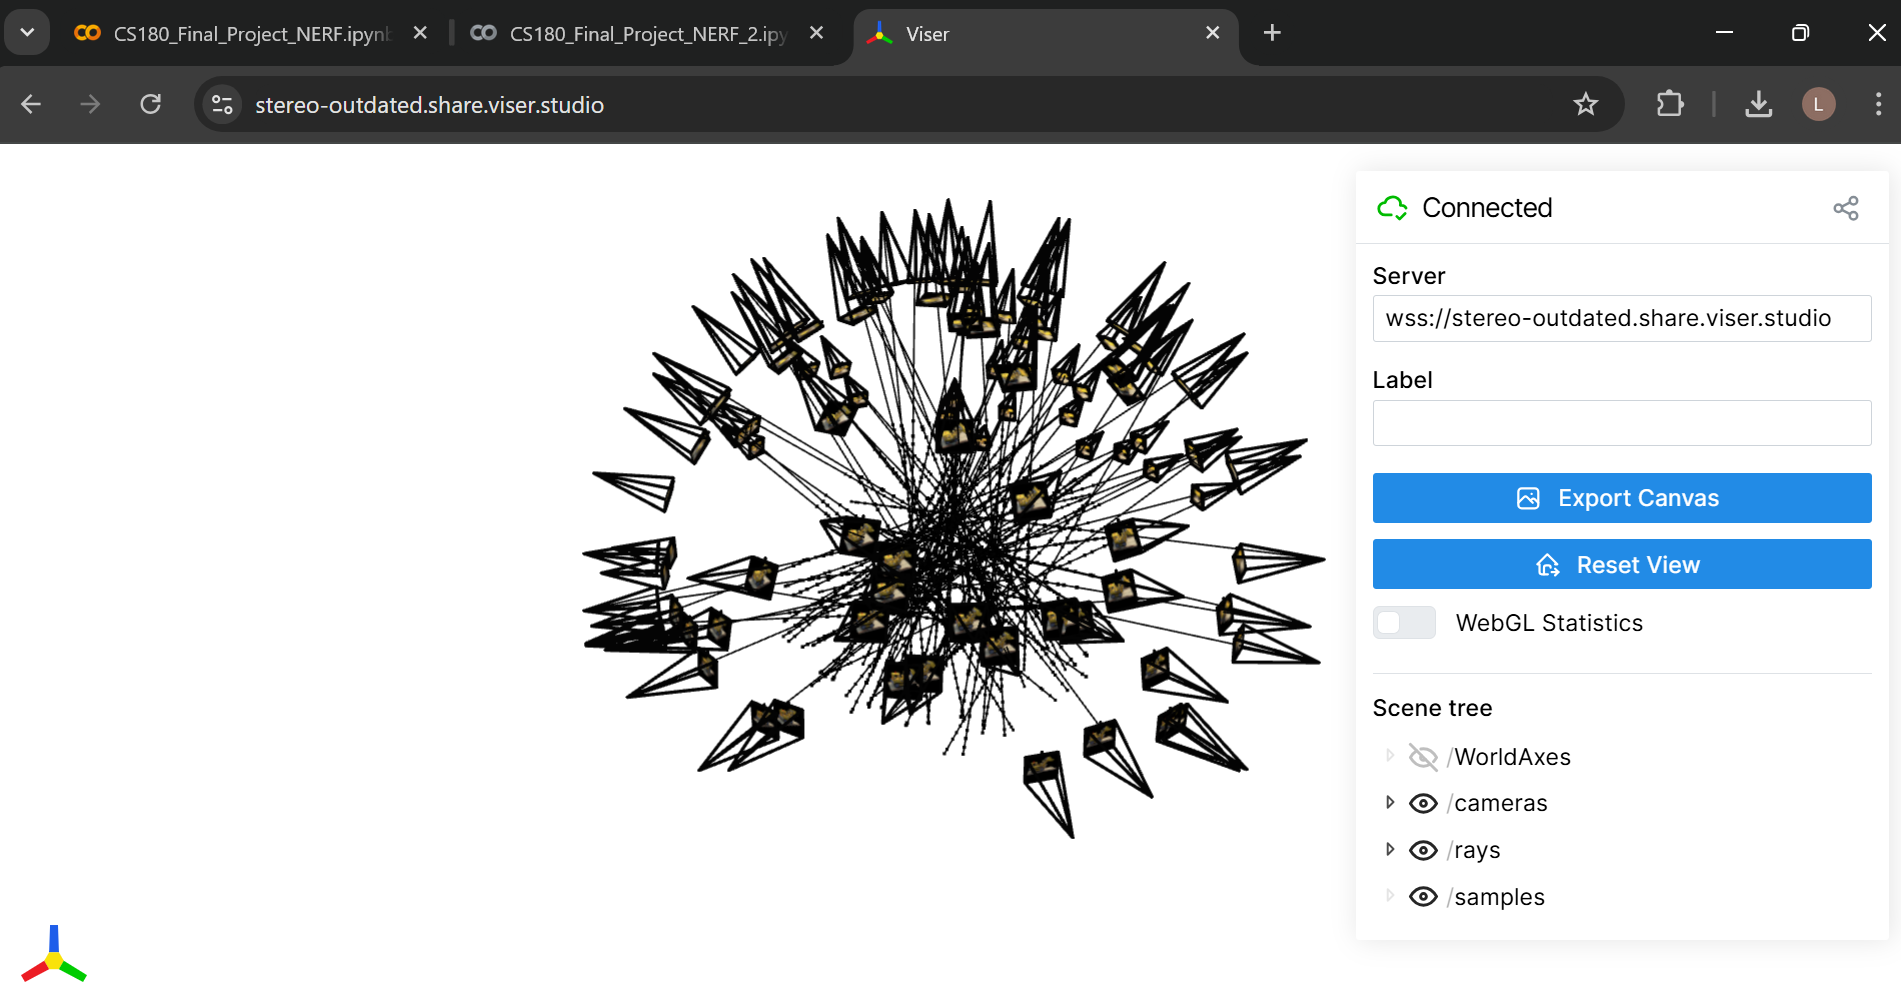Expand the cameras tree node

[1389, 803]
